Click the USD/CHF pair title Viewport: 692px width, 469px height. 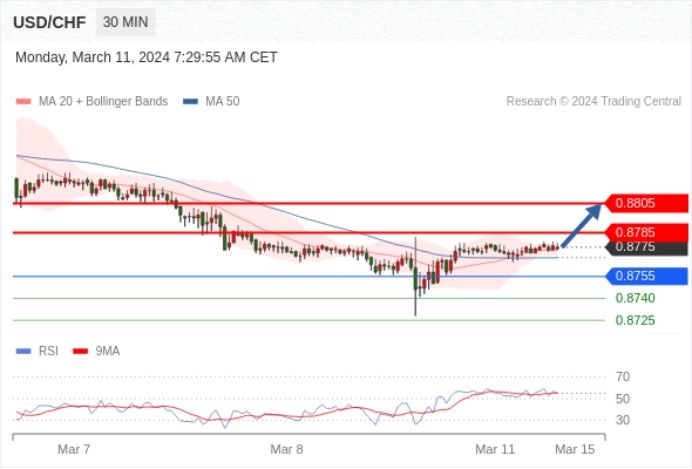(x=49, y=23)
